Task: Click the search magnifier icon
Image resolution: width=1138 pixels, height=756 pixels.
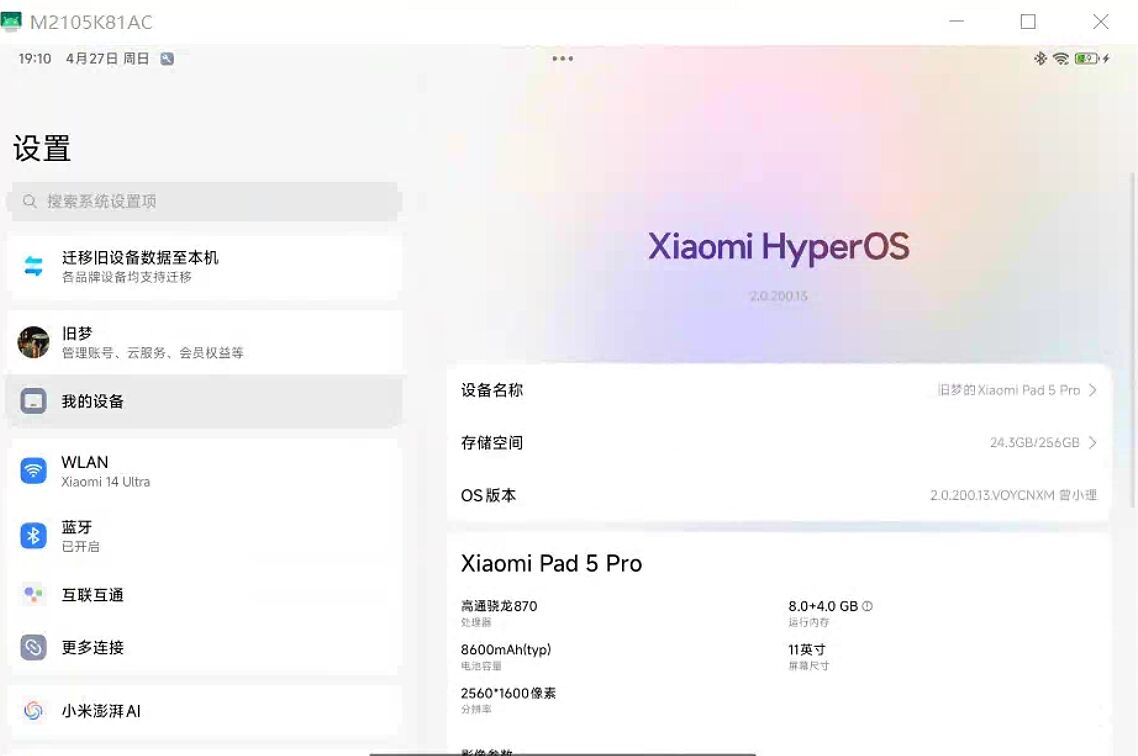Action: pyautogui.click(x=29, y=201)
